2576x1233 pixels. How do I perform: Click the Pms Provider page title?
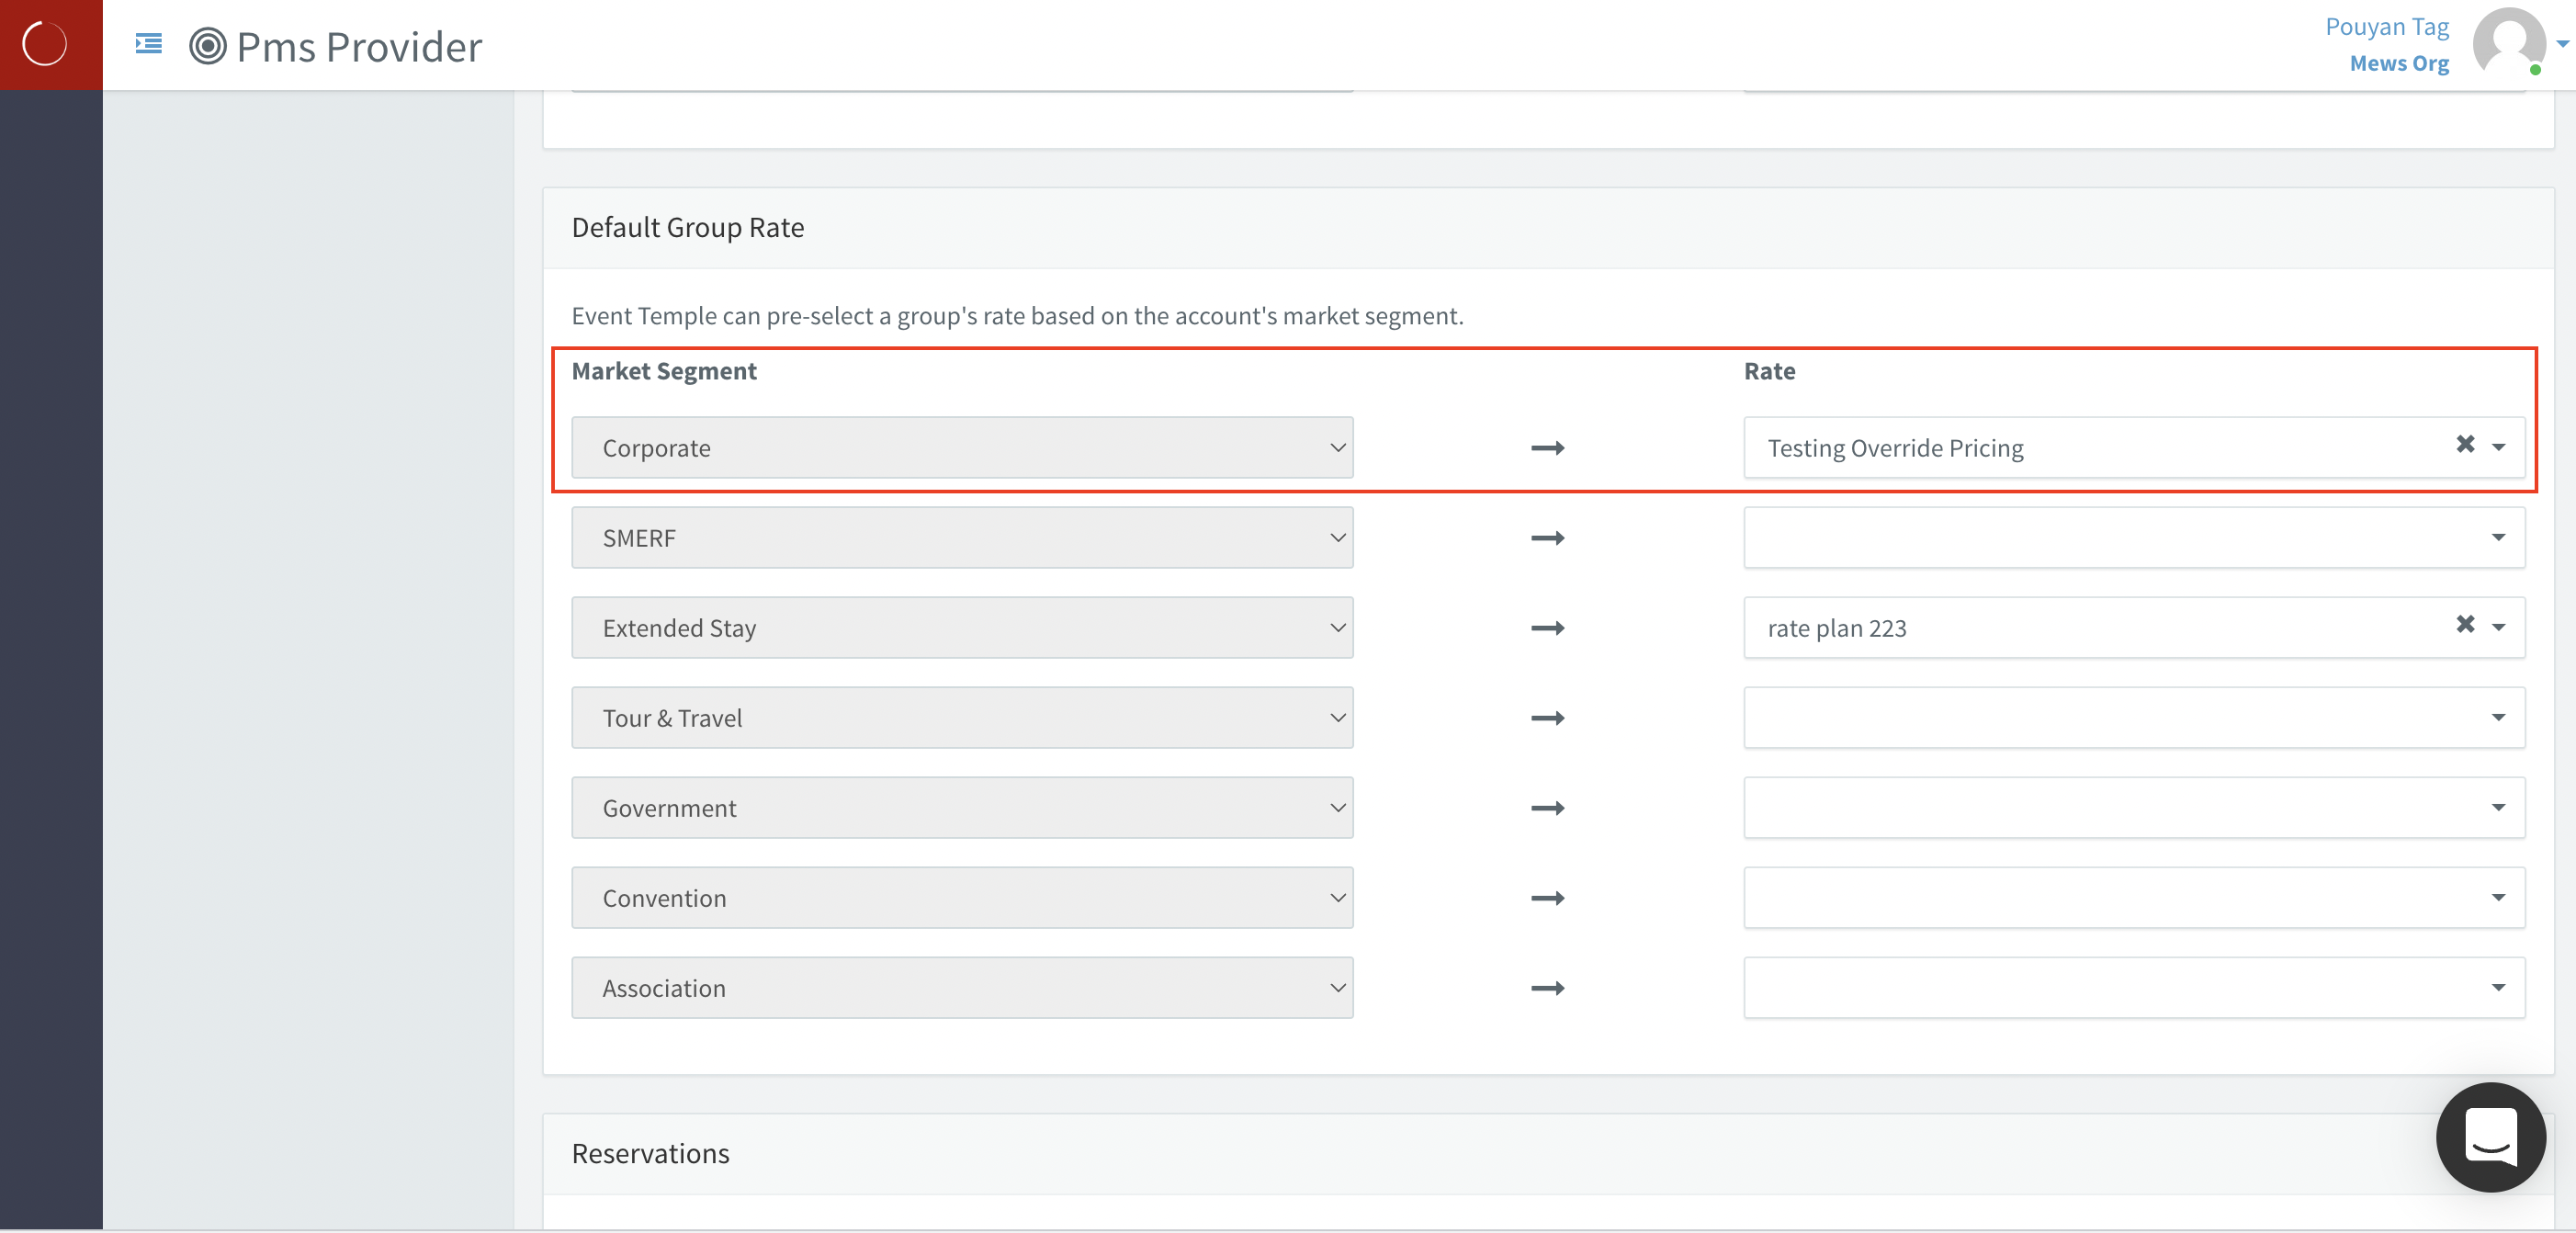pyautogui.click(x=359, y=47)
